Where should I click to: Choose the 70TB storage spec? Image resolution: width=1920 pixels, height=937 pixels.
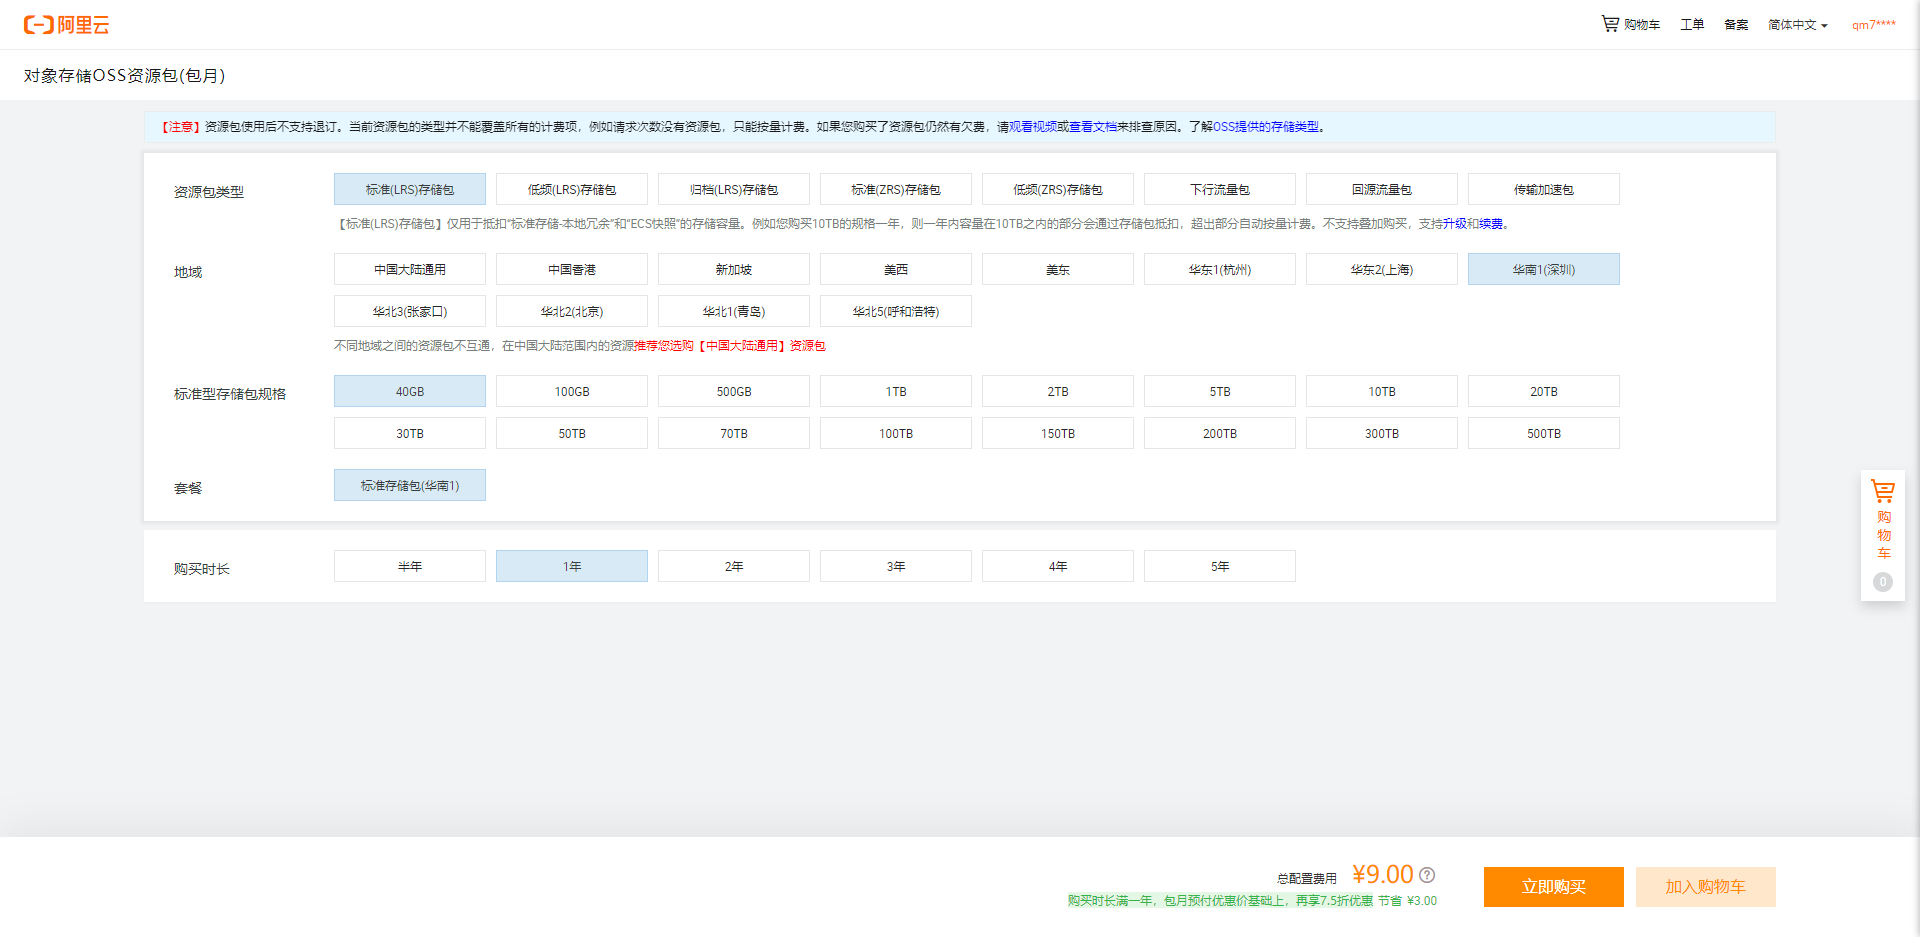click(x=734, y=433)
